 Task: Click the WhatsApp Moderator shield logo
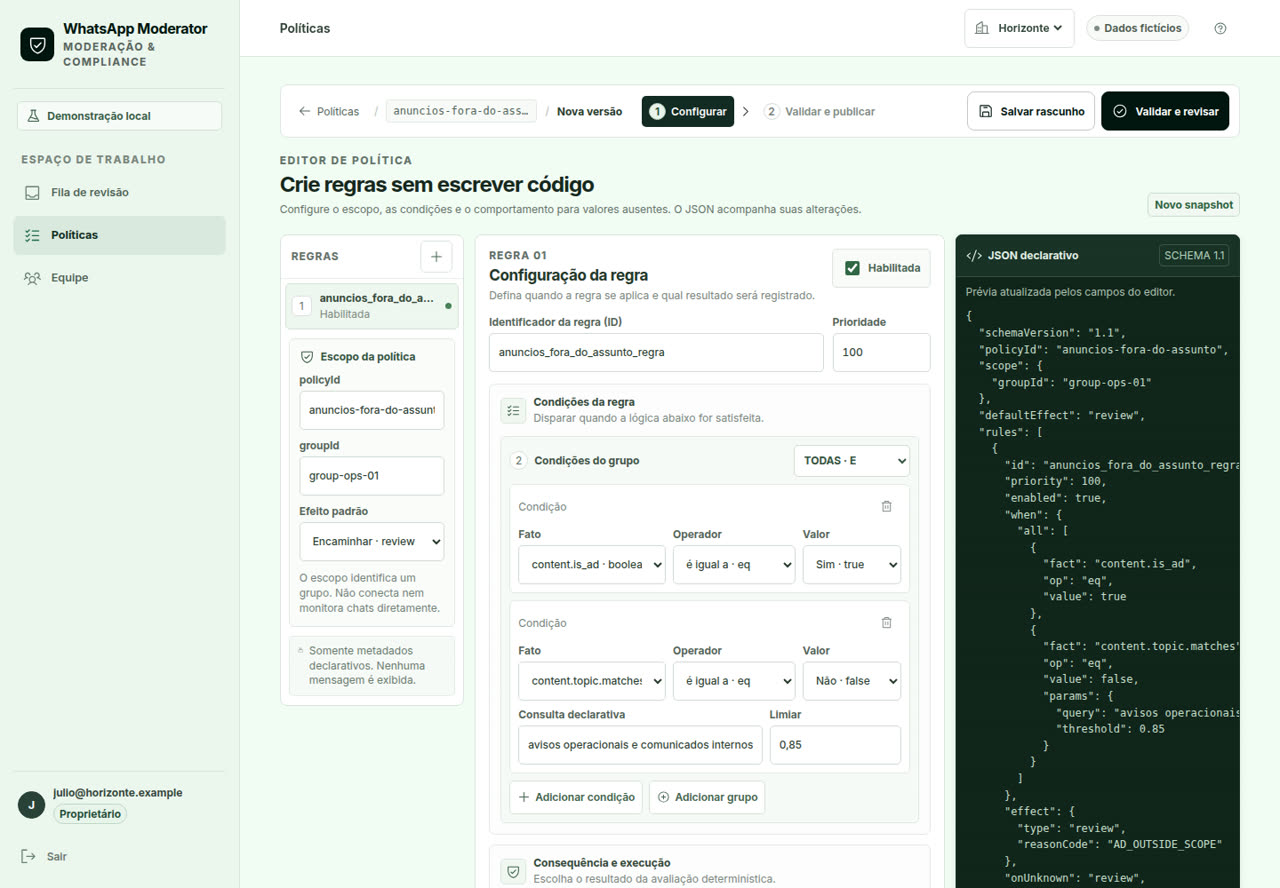coord(37,45)
